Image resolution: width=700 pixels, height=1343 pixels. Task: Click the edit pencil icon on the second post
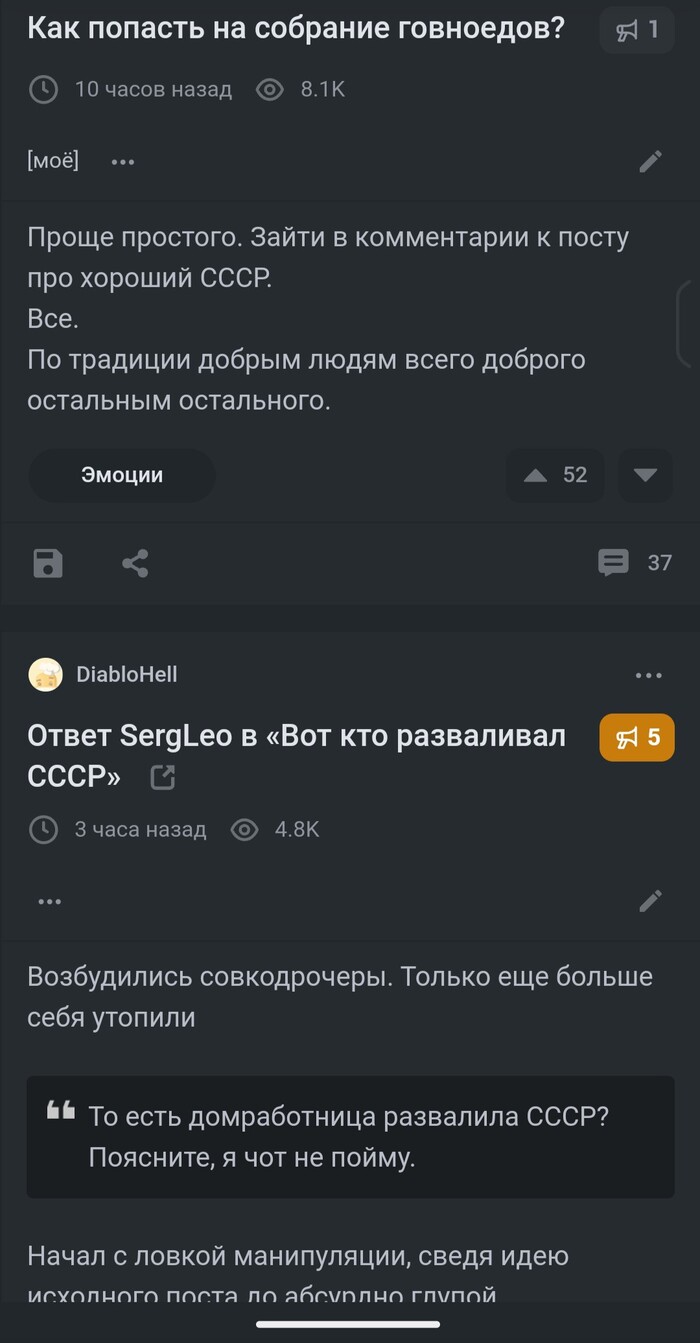(x=651, y=900)
